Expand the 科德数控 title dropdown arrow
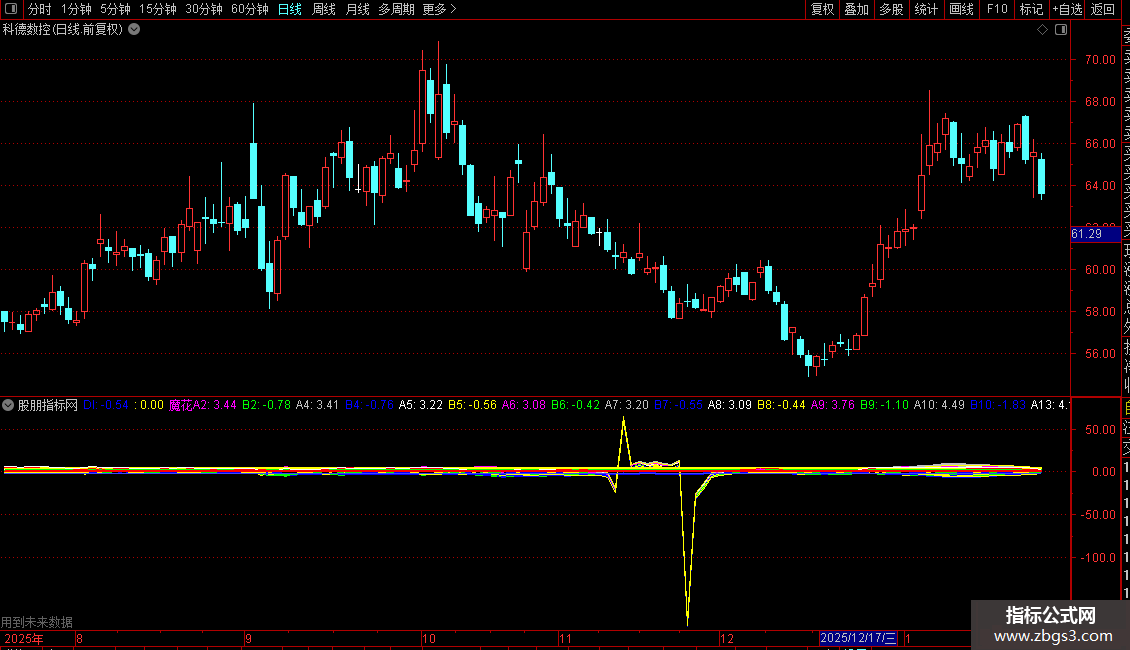The width and height of the screenshot is (1130, 650). (x=134, y=30)
